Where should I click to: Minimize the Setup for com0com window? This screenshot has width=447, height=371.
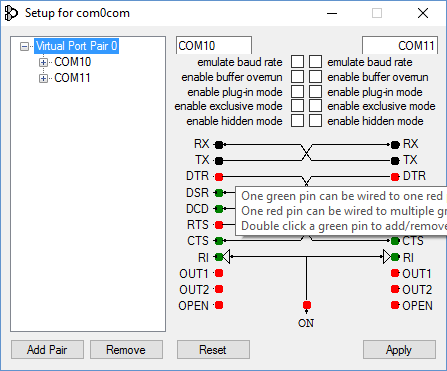pyautogui.click(x=332, y=13)
